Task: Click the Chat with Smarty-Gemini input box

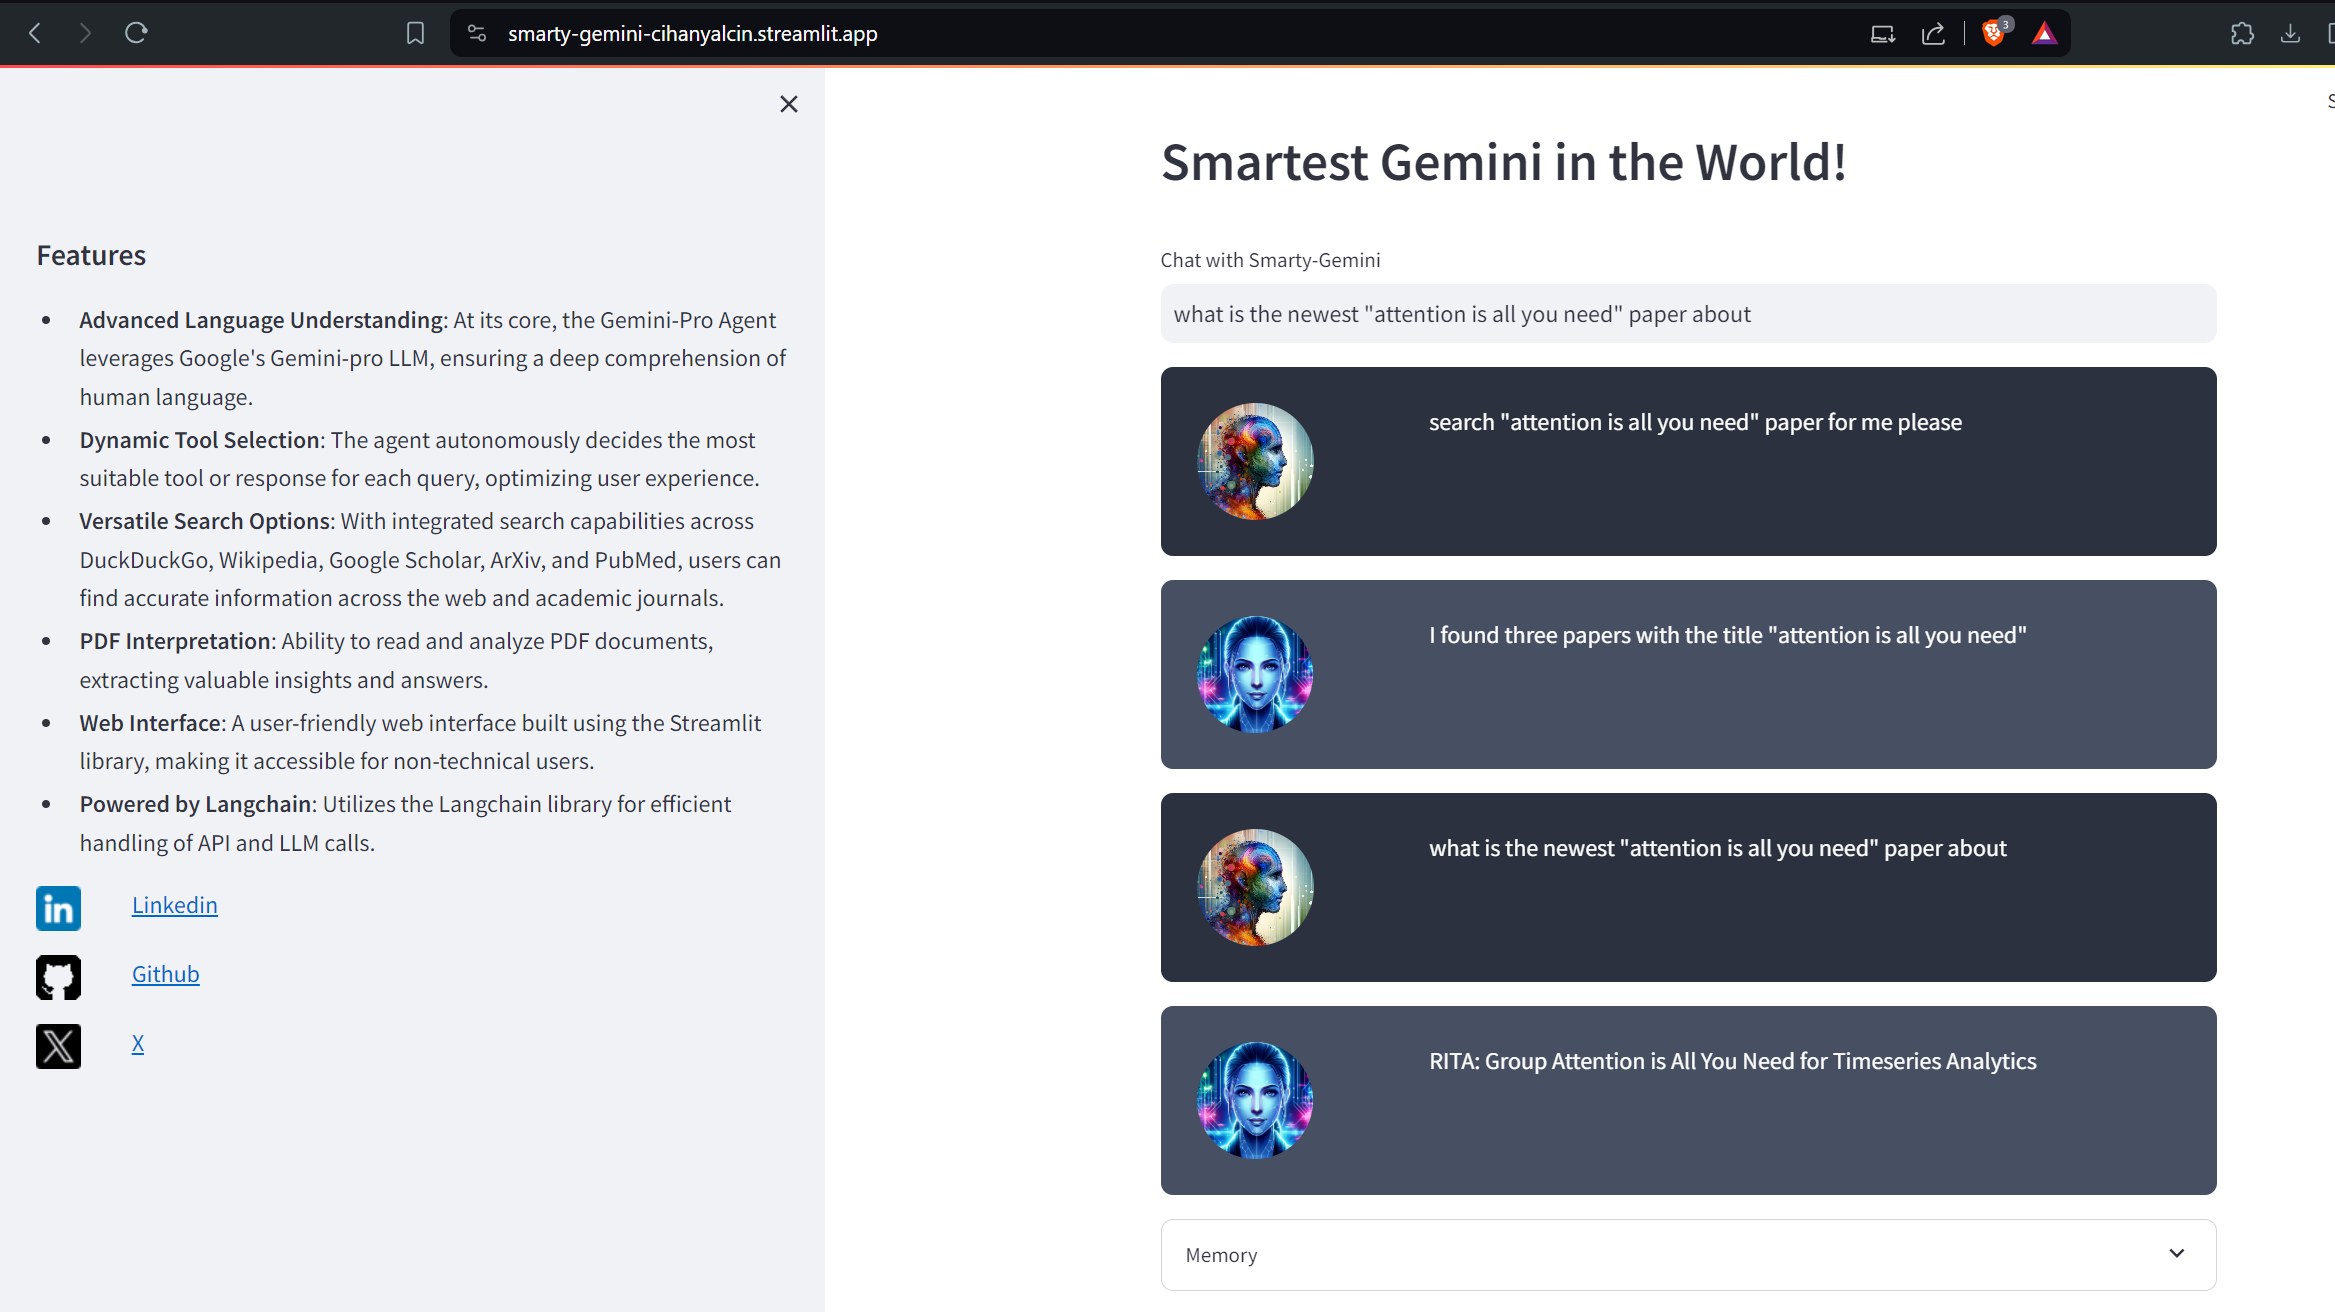Action: 1687,314
